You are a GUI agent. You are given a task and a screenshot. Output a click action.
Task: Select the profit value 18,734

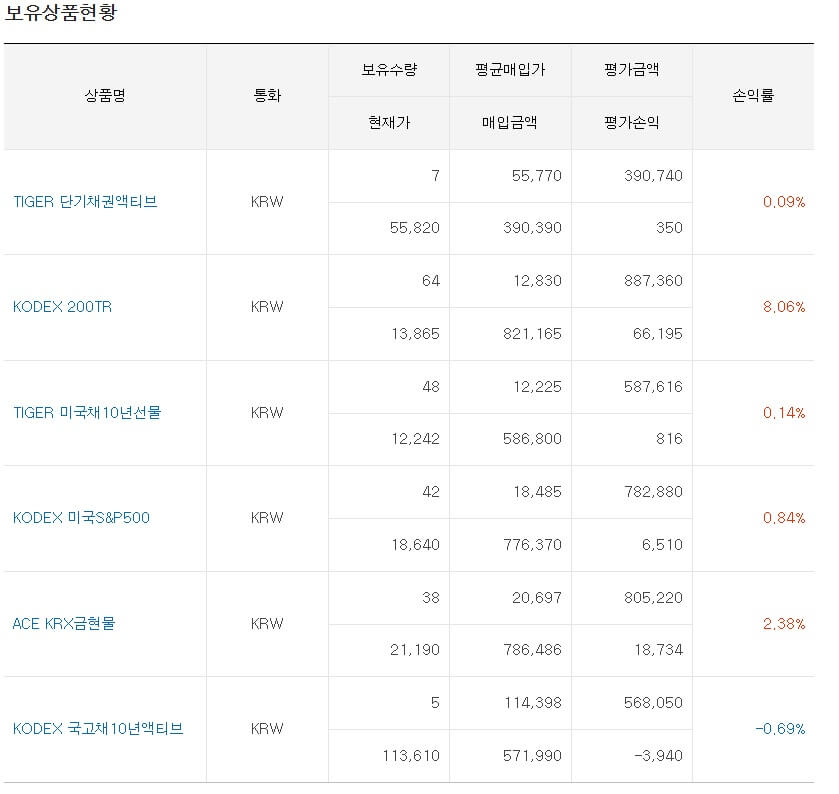[x=659, y=650]
